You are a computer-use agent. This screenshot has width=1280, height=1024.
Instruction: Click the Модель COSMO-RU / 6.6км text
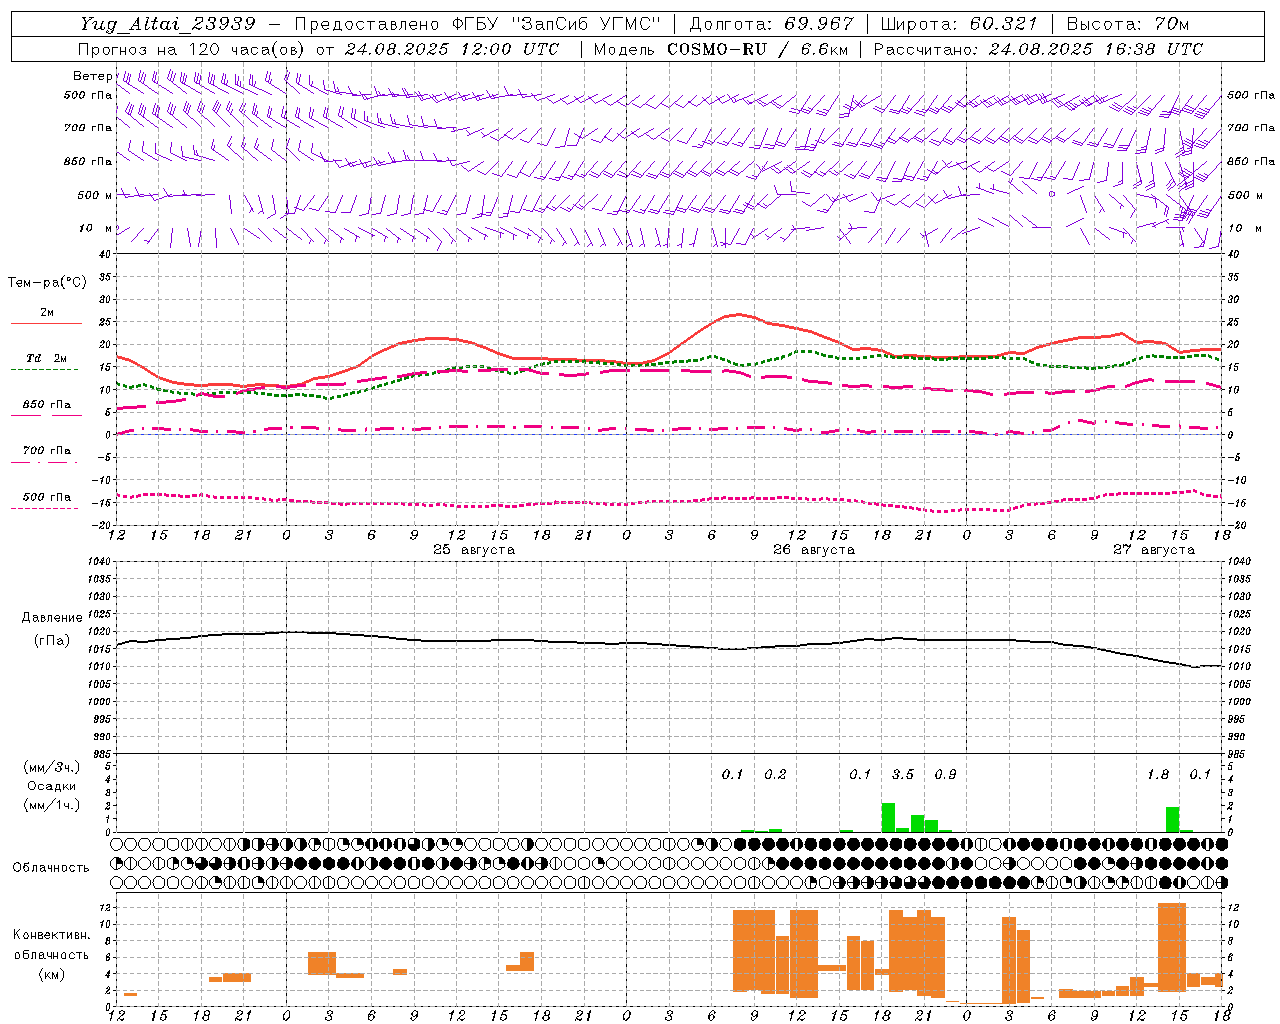tap(720, 49)
